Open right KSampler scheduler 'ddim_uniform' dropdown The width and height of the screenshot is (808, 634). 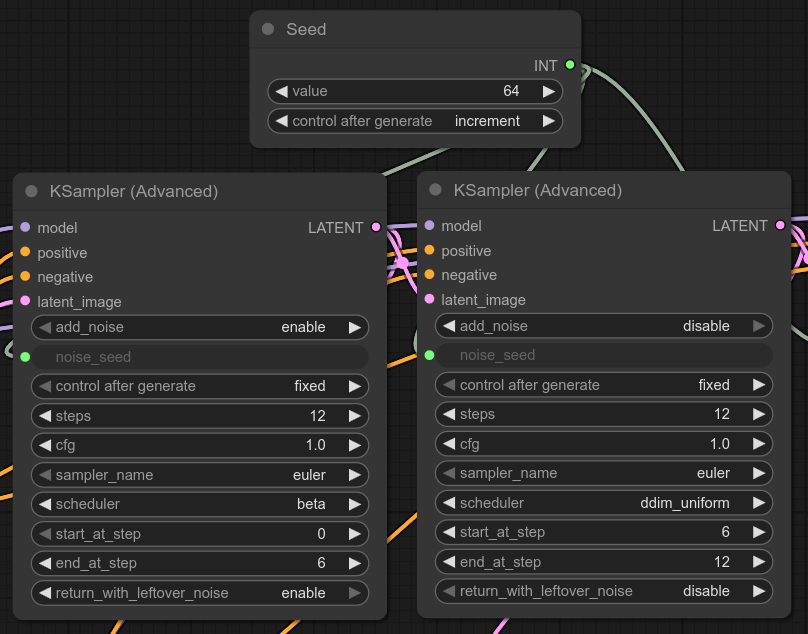(604, 503)
